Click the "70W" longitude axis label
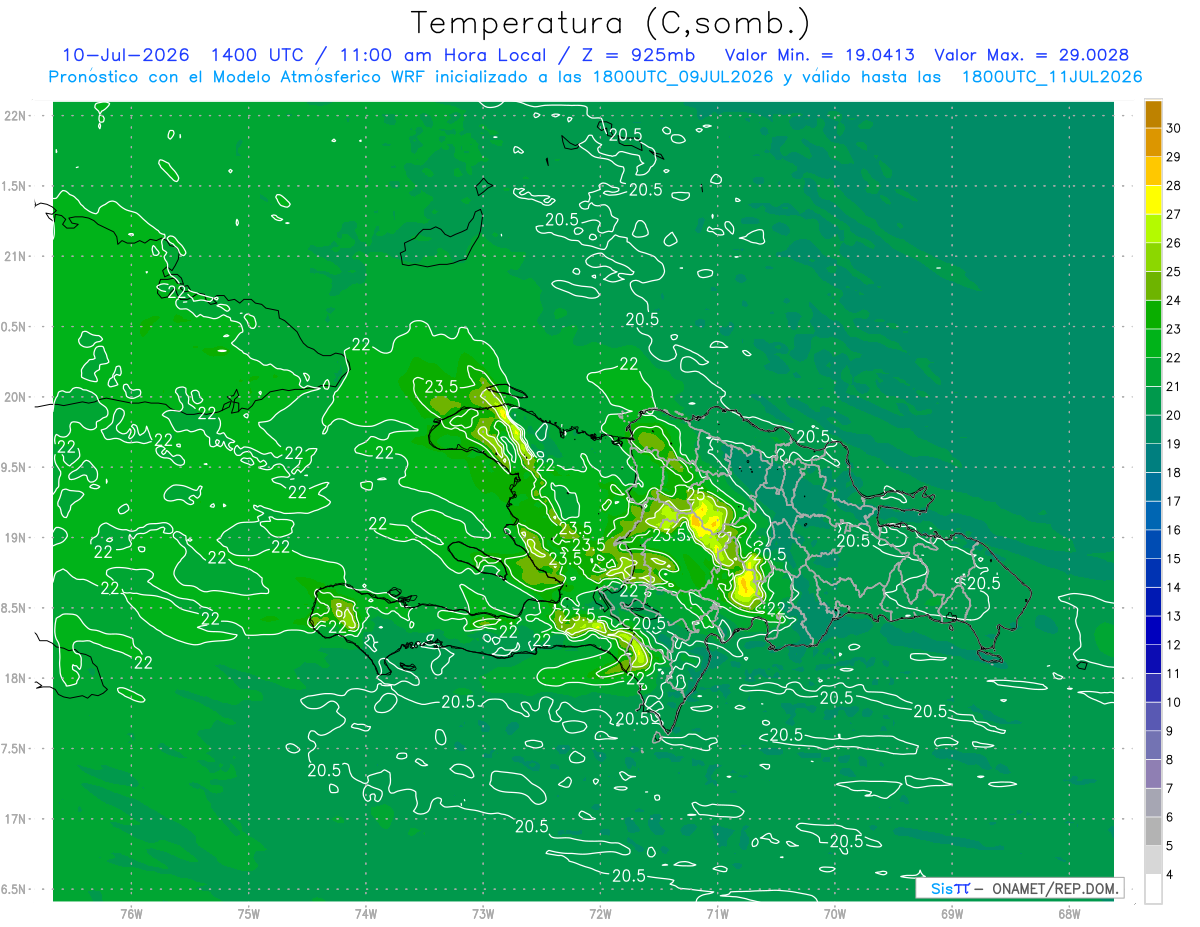Viewport: 1200px width, 927px height. click(x=835, y=913)
